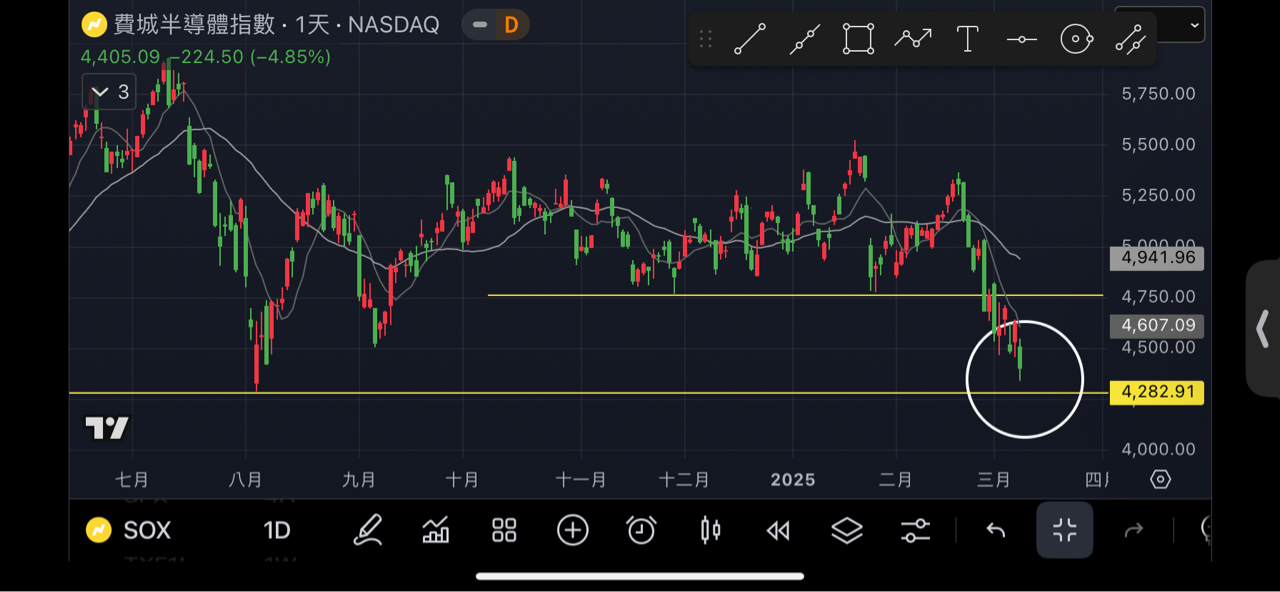
Task: Open chart settings sliders icon
Action: (915, 530)
